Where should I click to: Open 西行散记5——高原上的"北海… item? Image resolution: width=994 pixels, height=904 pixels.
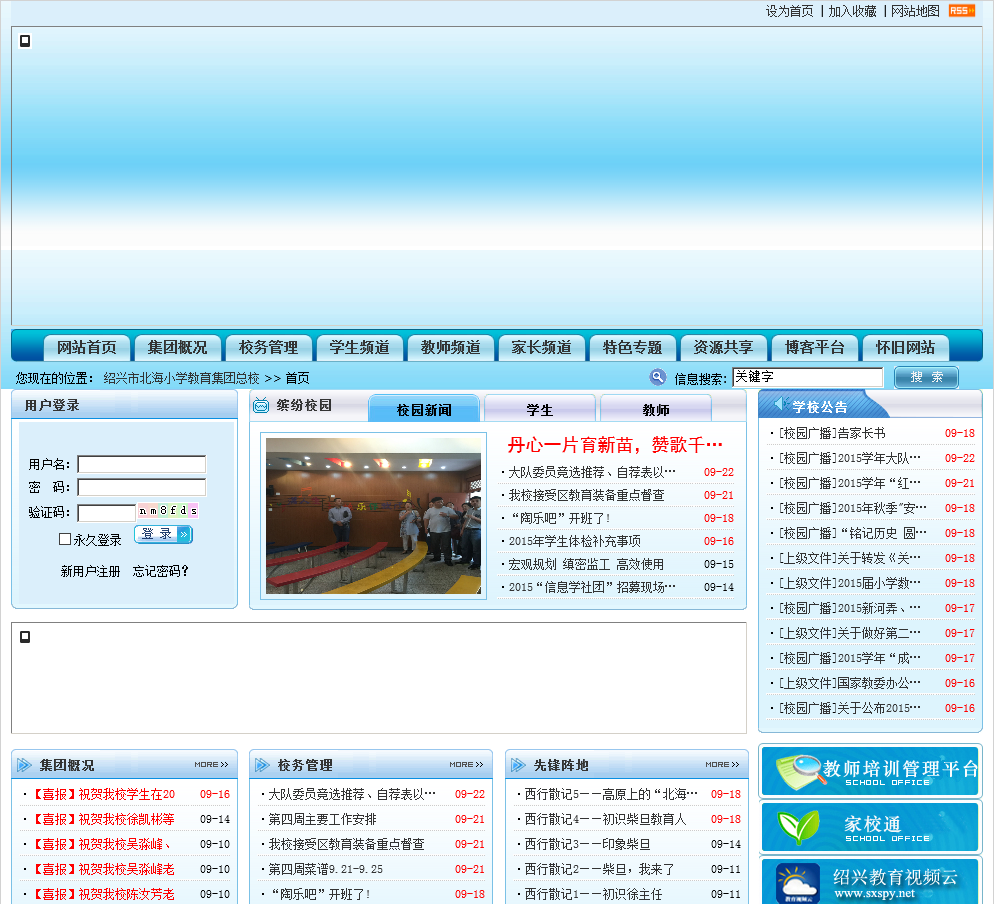click(611, 794)
